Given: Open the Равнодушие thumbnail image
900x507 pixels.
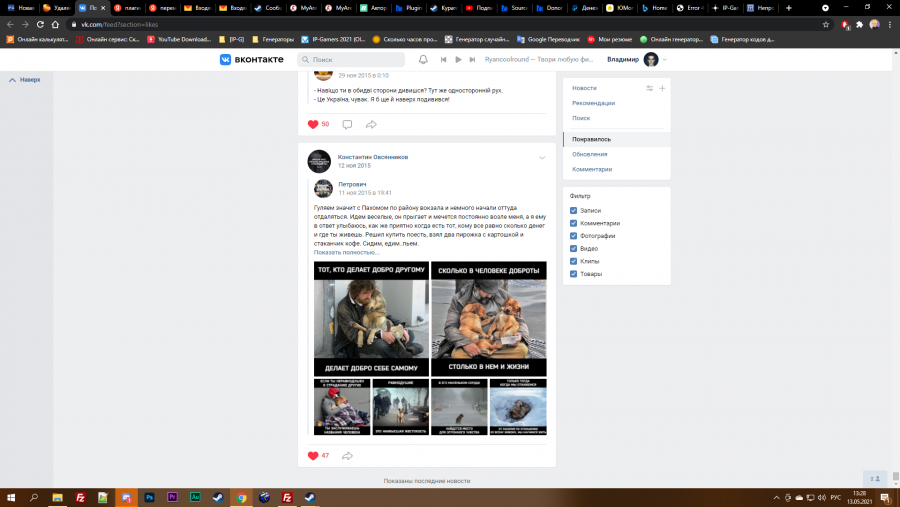Looking at the screenshot, I should (x=401, y=407).
